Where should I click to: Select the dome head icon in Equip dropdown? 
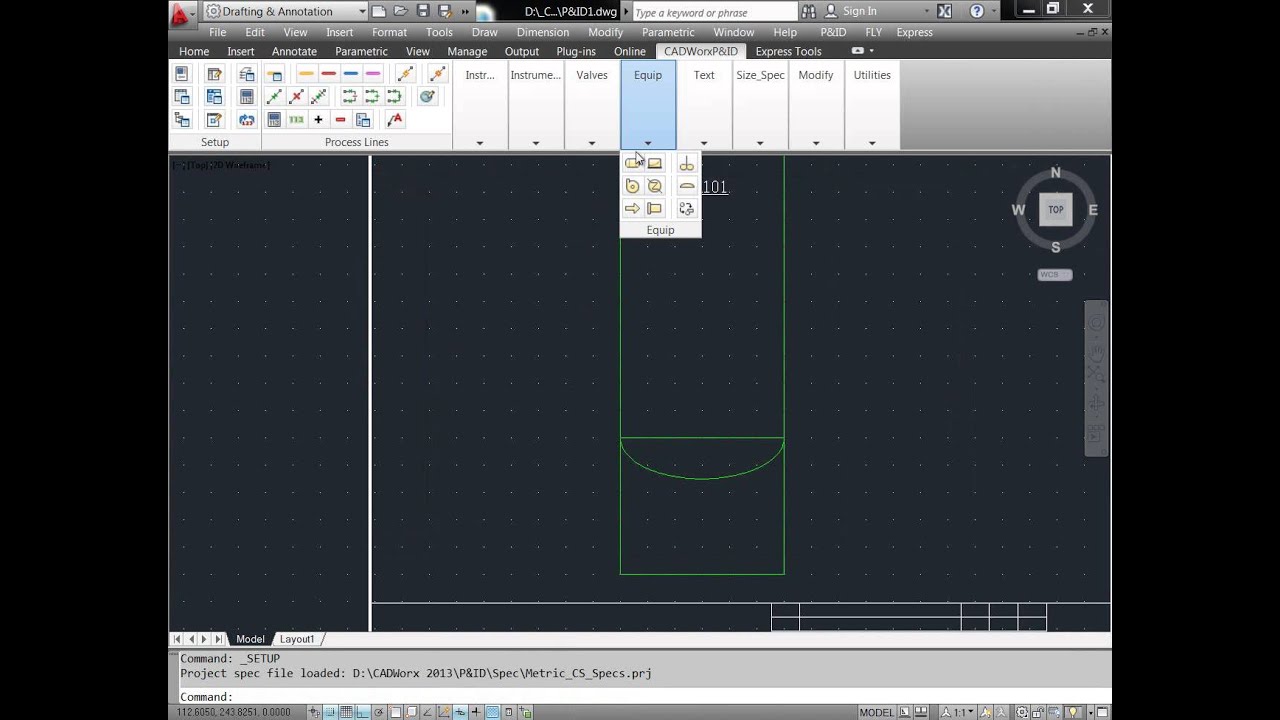click(x=686, y=186)
